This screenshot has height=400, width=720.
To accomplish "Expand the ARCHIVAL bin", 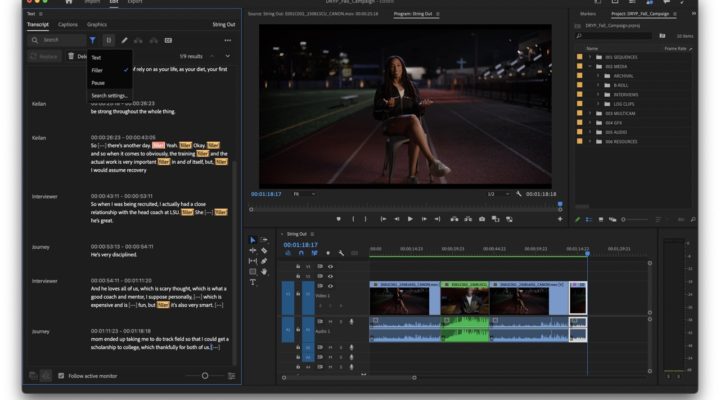I will coord(598,76).
